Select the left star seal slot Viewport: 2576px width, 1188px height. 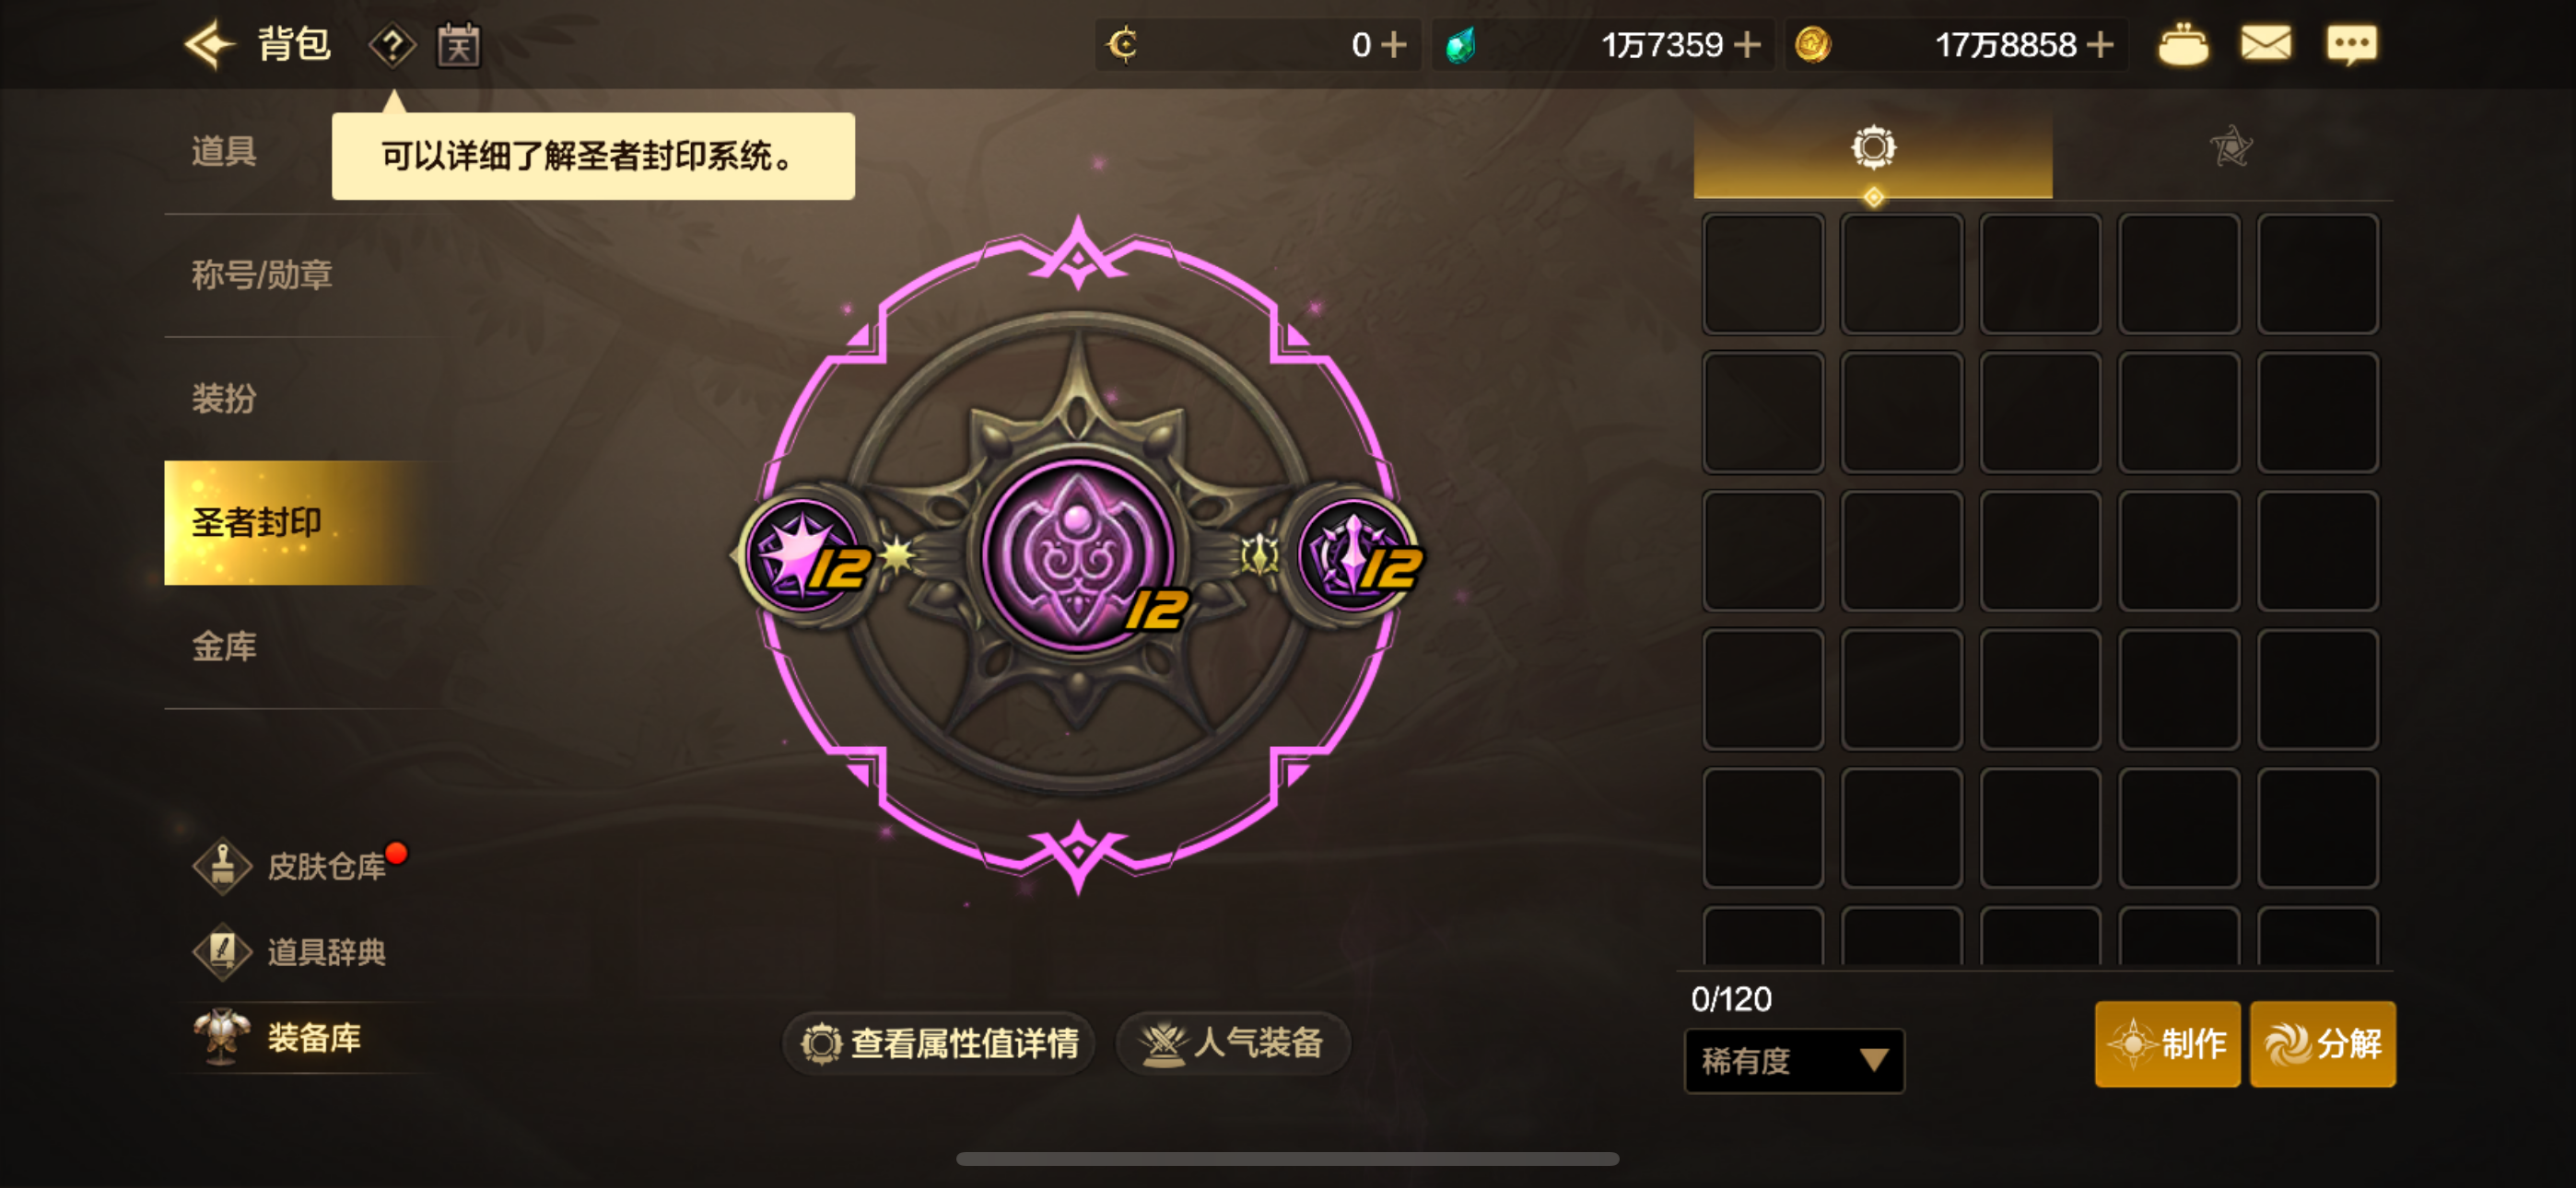(805, 555)
